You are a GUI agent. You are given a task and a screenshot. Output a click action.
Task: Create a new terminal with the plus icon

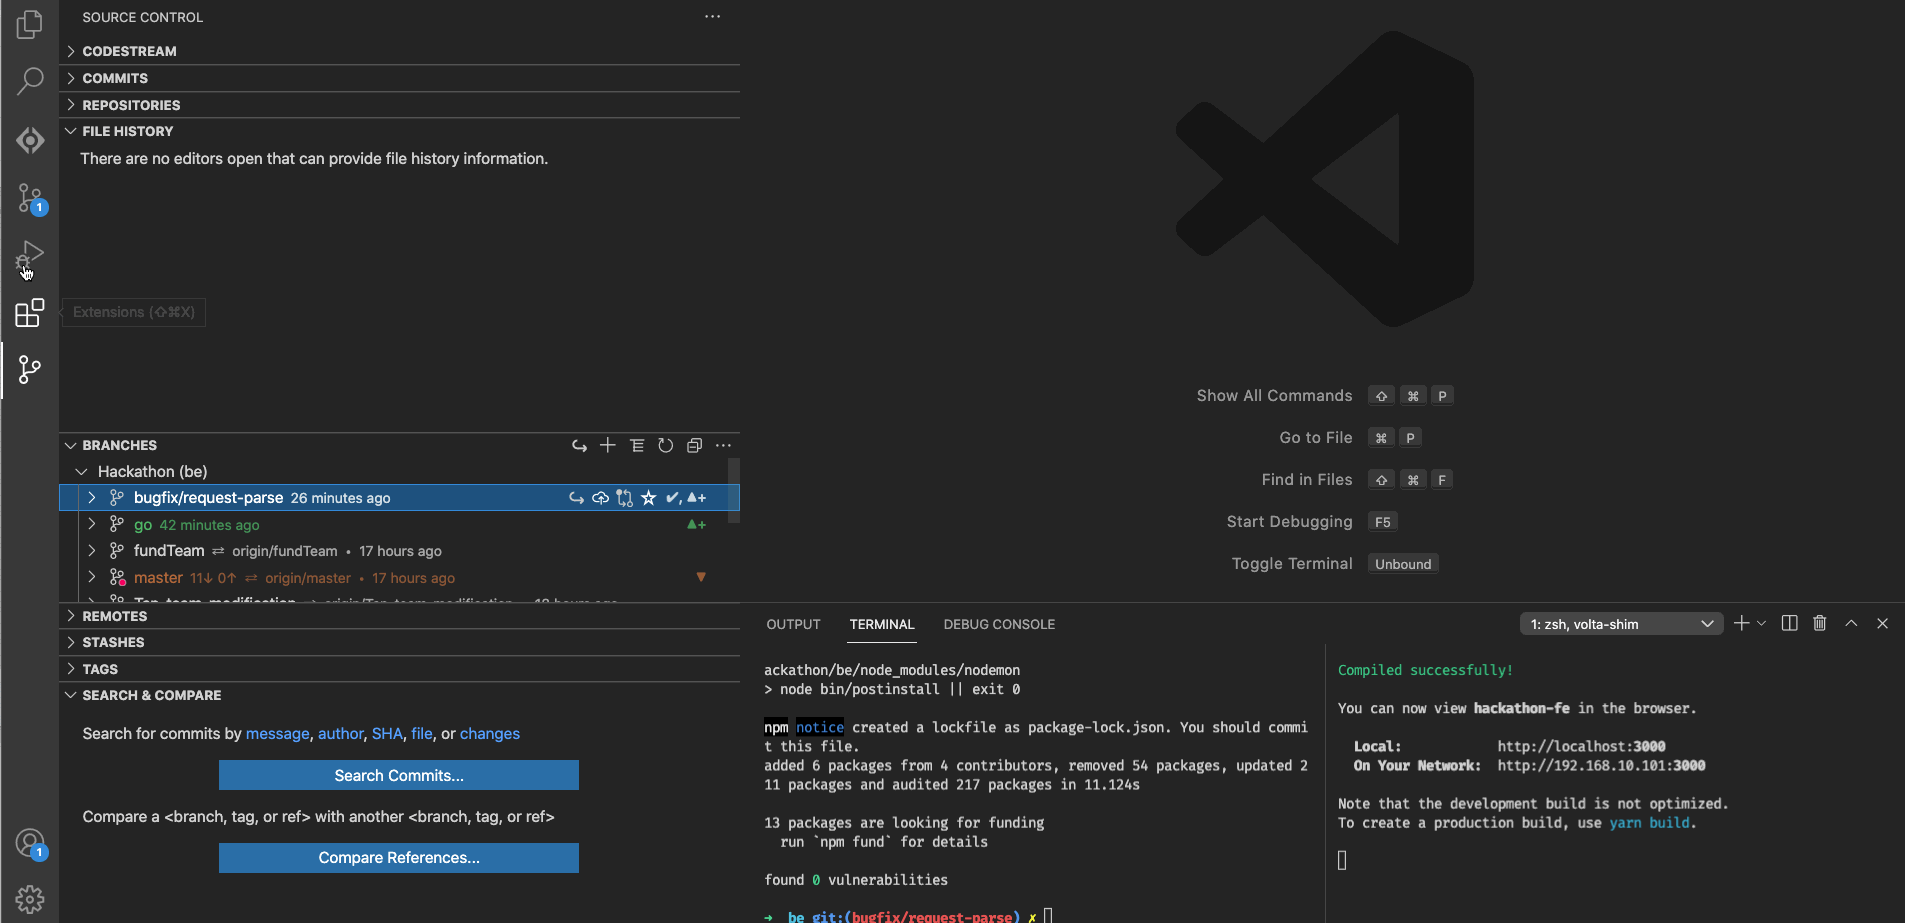pyautogui.click(x=1741, y=623)
